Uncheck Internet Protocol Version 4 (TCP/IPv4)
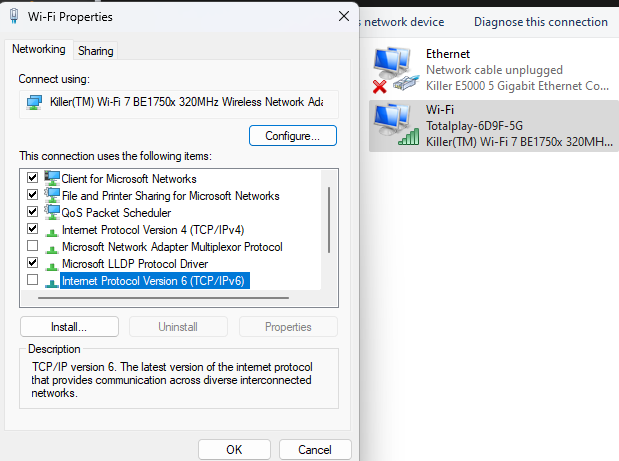This screenshot has width=619, height=461. click(32, 229)
